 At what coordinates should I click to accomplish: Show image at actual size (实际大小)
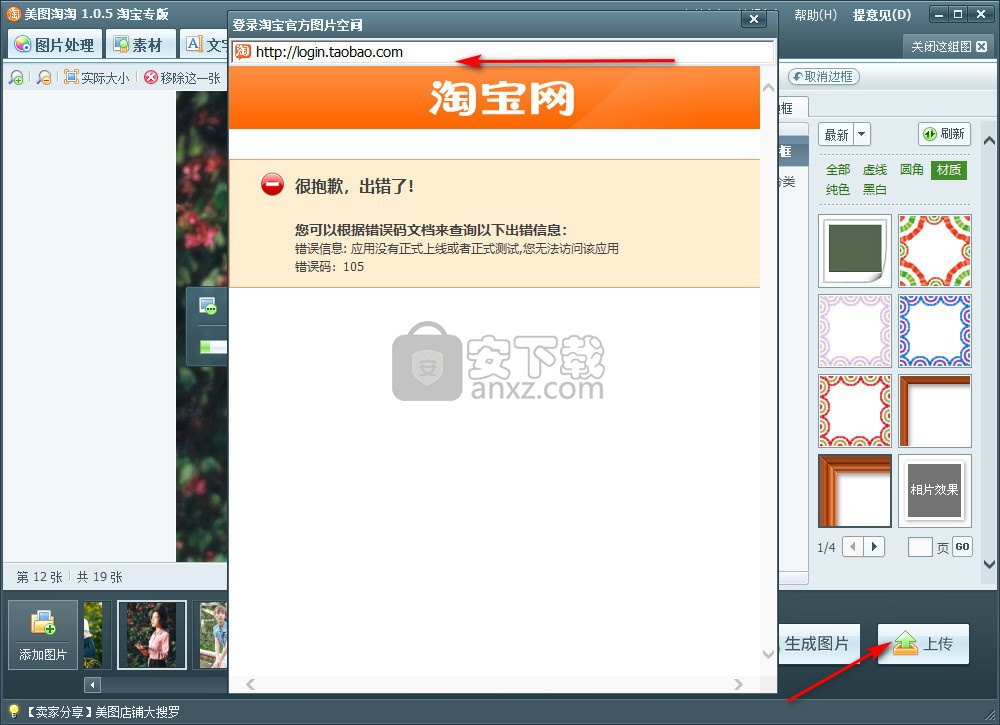[96, 77]
